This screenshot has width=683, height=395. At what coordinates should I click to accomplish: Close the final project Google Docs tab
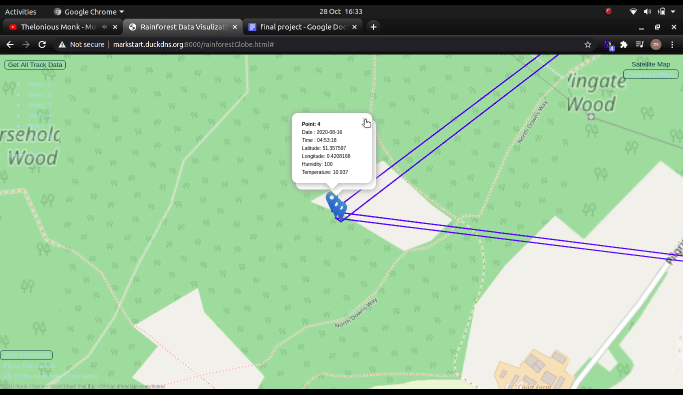[355, 27]
